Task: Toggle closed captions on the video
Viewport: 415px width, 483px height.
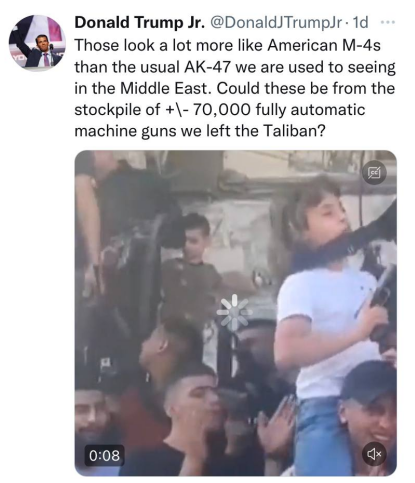Action: click(374, 173)
